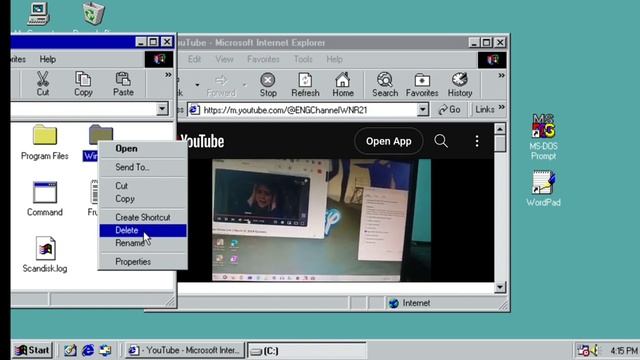Image resolution: width=640 pixels, height=360 pixels.
Task: Click the Stop button in Internet Explorer
Action: (268, 84)
